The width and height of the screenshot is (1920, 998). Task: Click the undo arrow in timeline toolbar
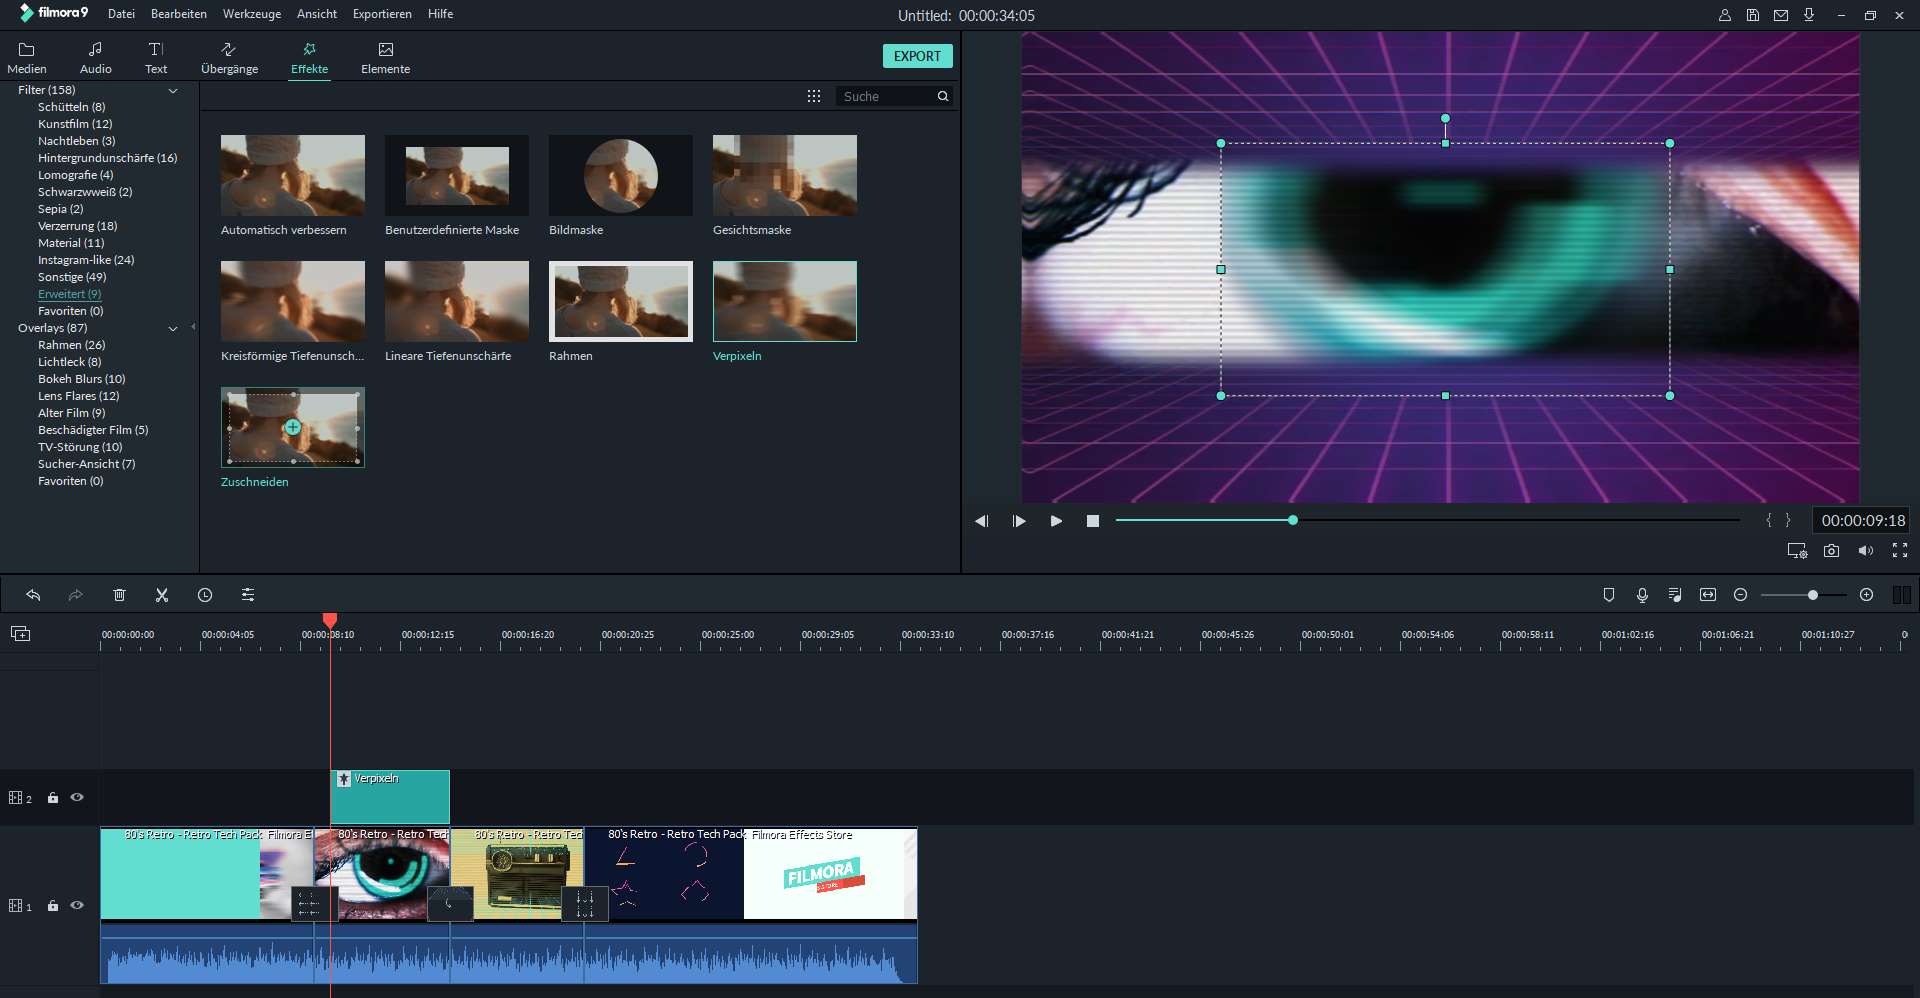[x=33, y=595]
